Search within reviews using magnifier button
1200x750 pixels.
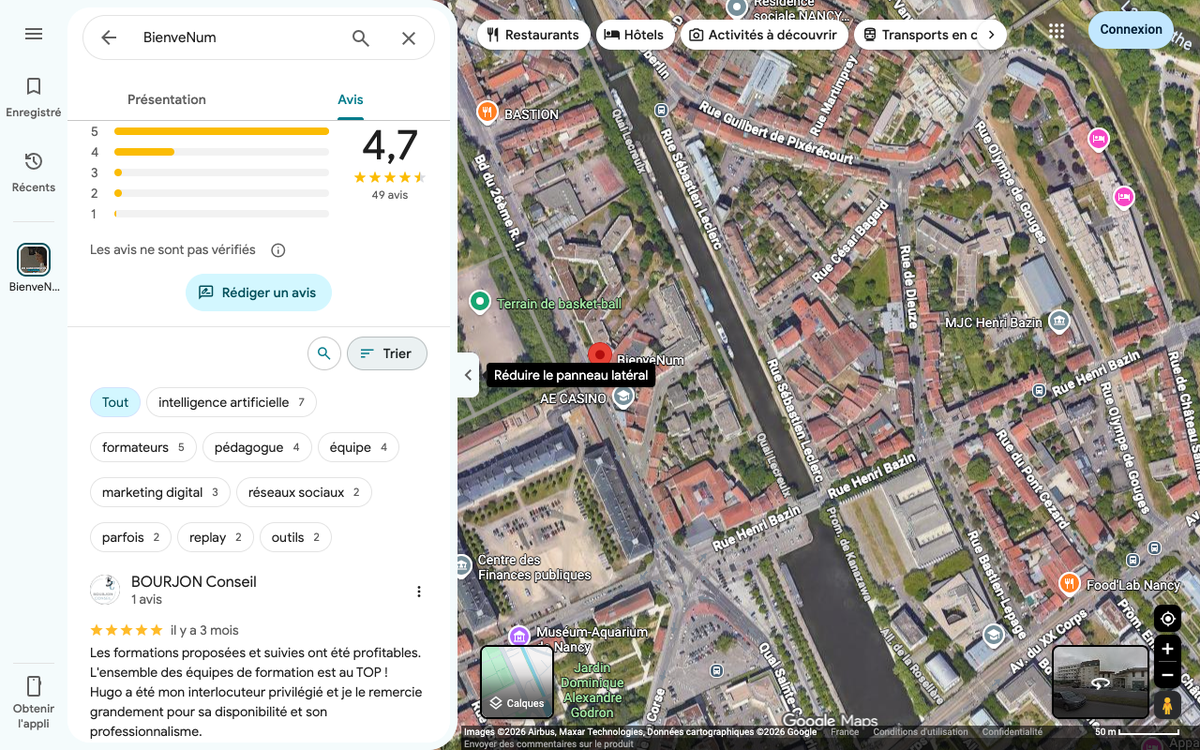click(323, 353)
